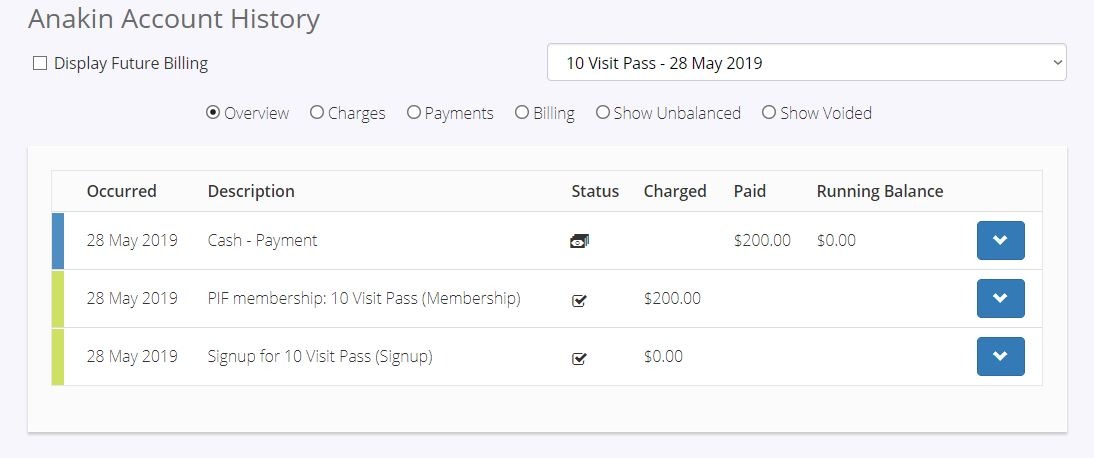Click the Signup row checked status icon
This screenshot has height=458, width=1094.
tap(579, 358)
